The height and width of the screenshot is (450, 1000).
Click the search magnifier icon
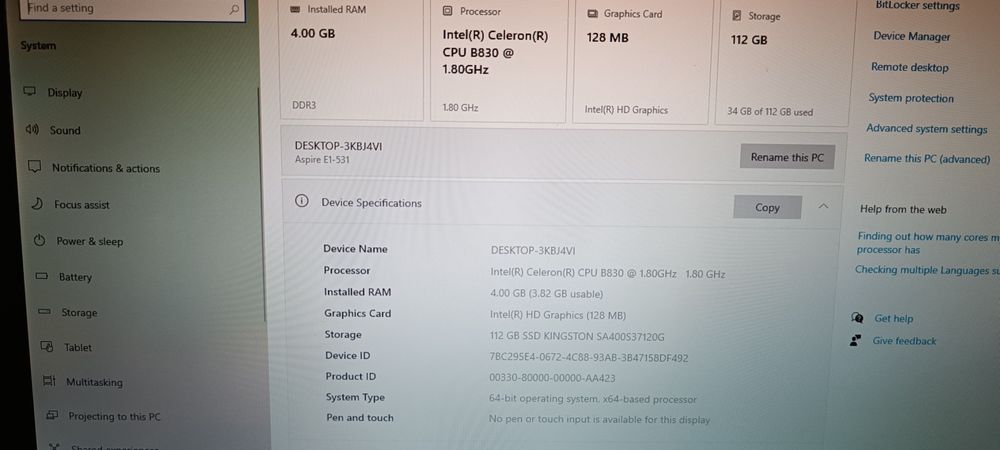click(234, 10)
